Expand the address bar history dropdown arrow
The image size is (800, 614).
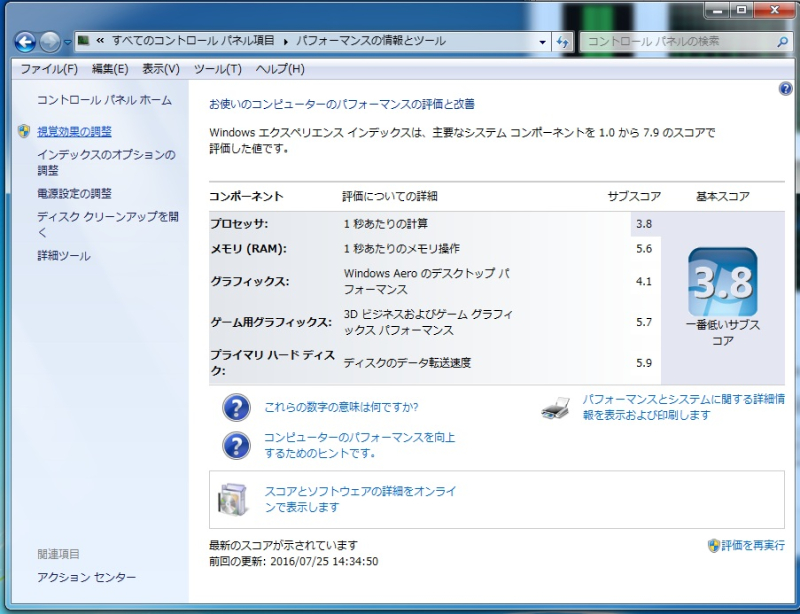point(542,42)
